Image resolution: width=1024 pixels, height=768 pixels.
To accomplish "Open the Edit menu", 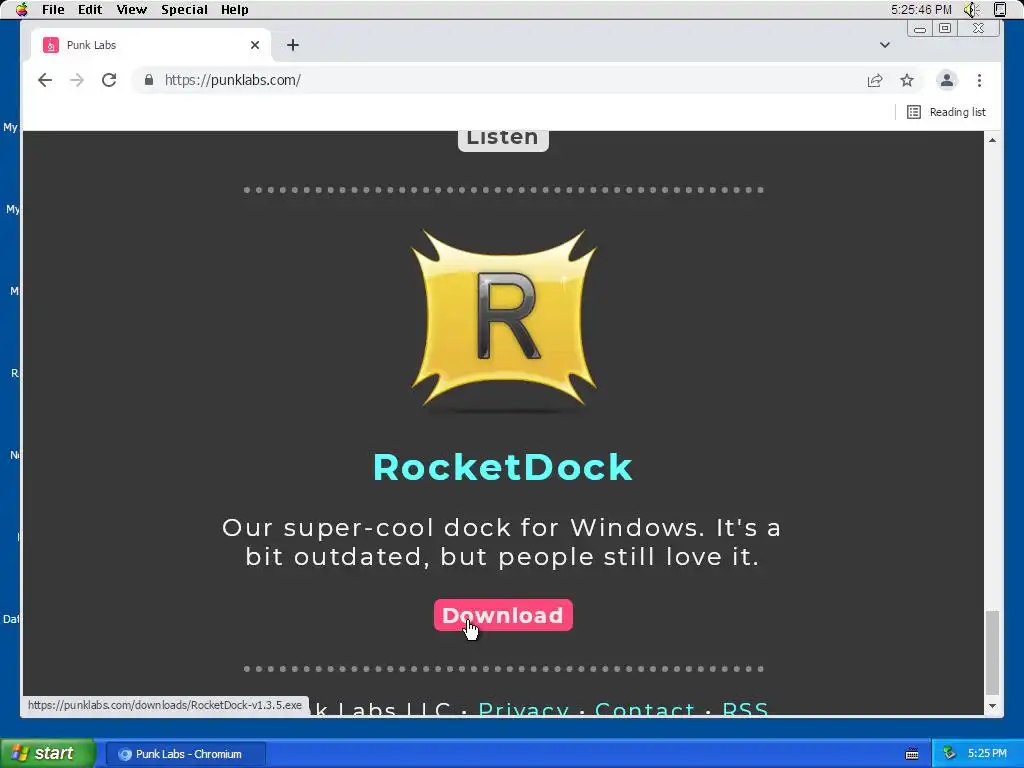I will coord(90,10).
